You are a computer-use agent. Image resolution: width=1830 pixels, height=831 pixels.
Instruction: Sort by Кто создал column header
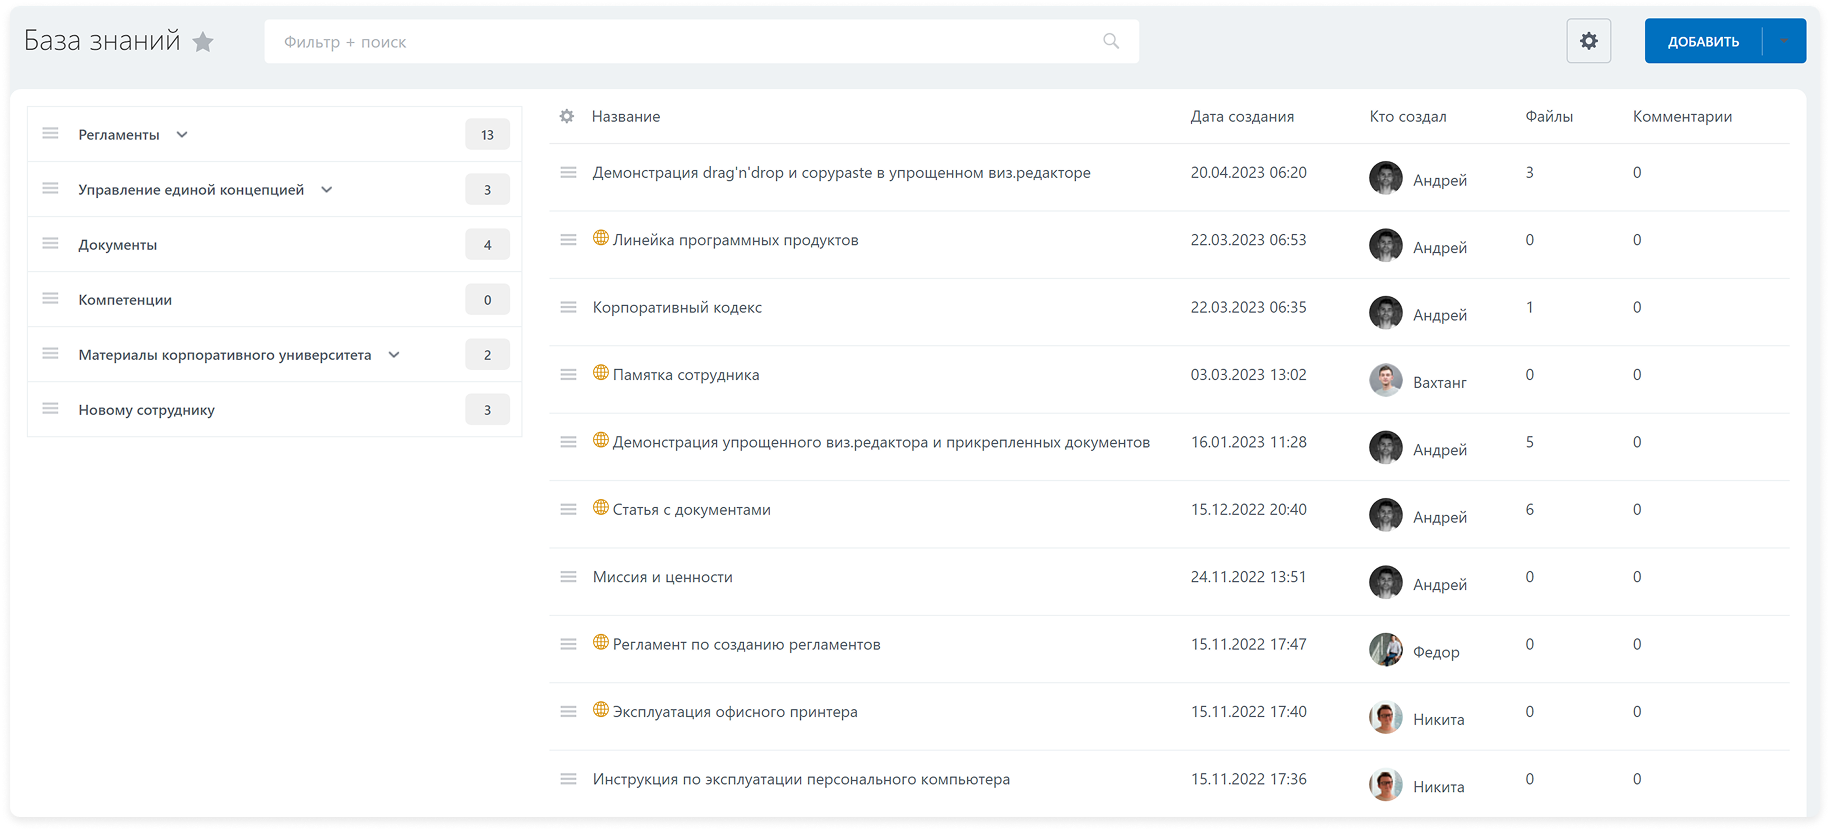click(x=1408, y=116)
